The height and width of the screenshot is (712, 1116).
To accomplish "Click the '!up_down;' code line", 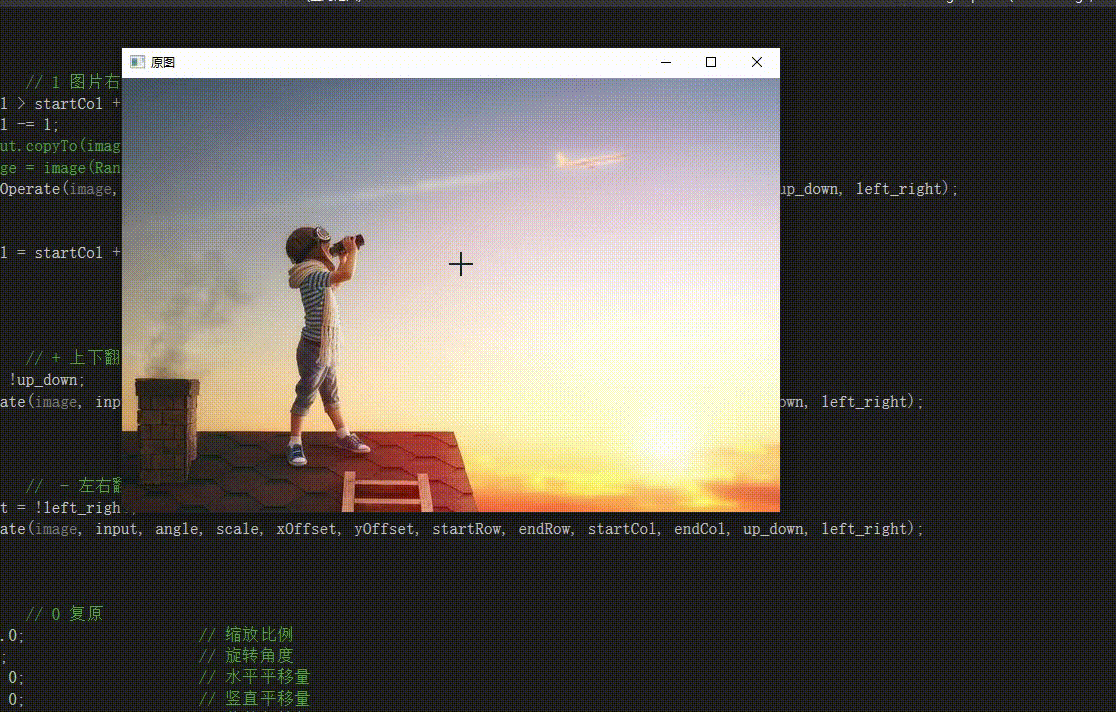I will (x=47, y=380).
